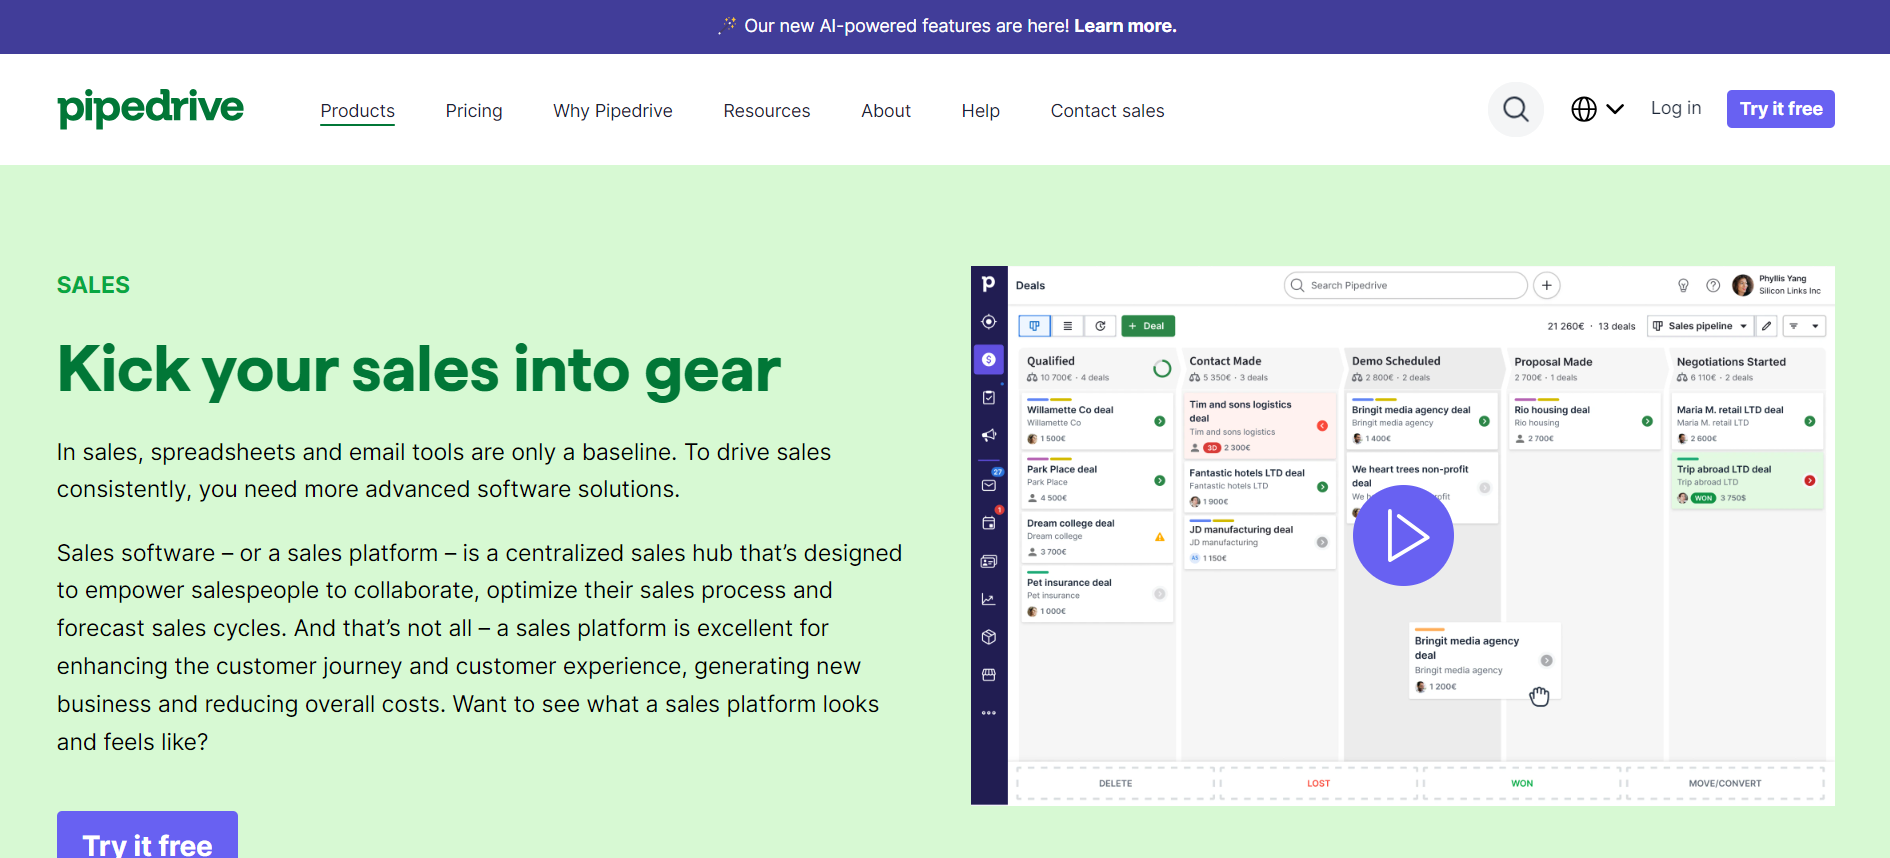Open the Pet insurance deal card

click(1097, 595)
